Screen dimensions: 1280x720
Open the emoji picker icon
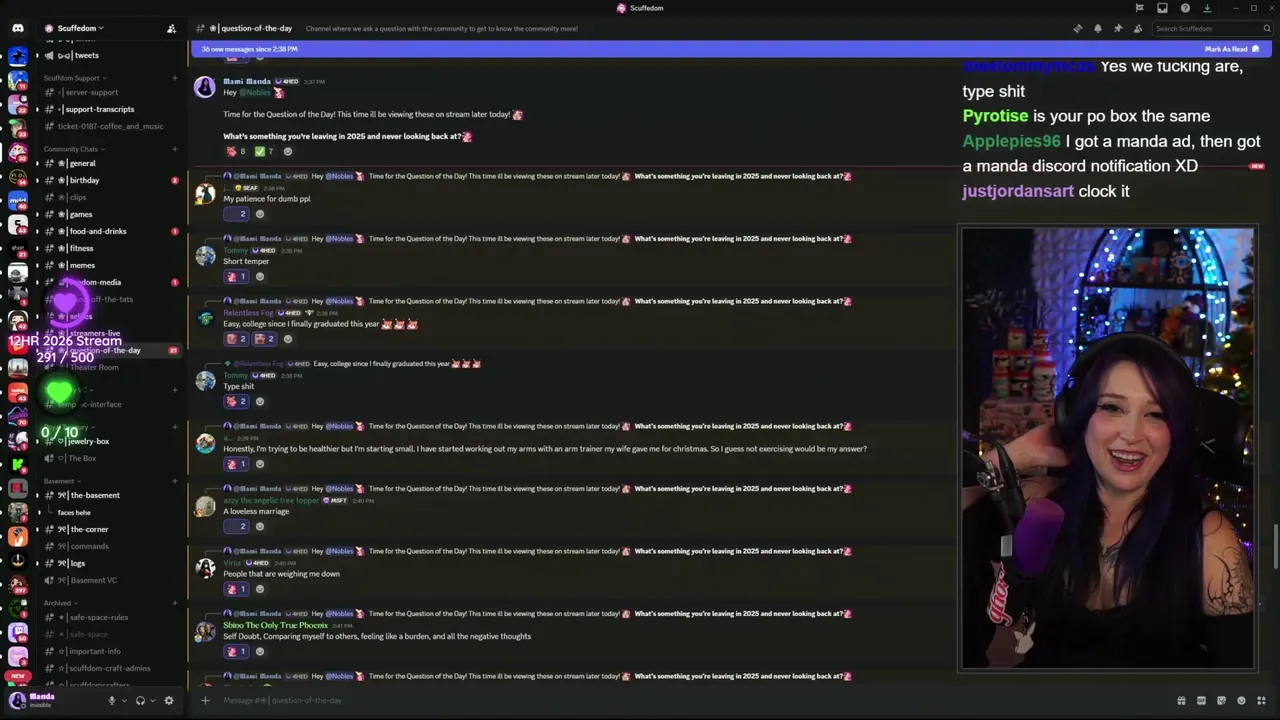(1241, 700)
